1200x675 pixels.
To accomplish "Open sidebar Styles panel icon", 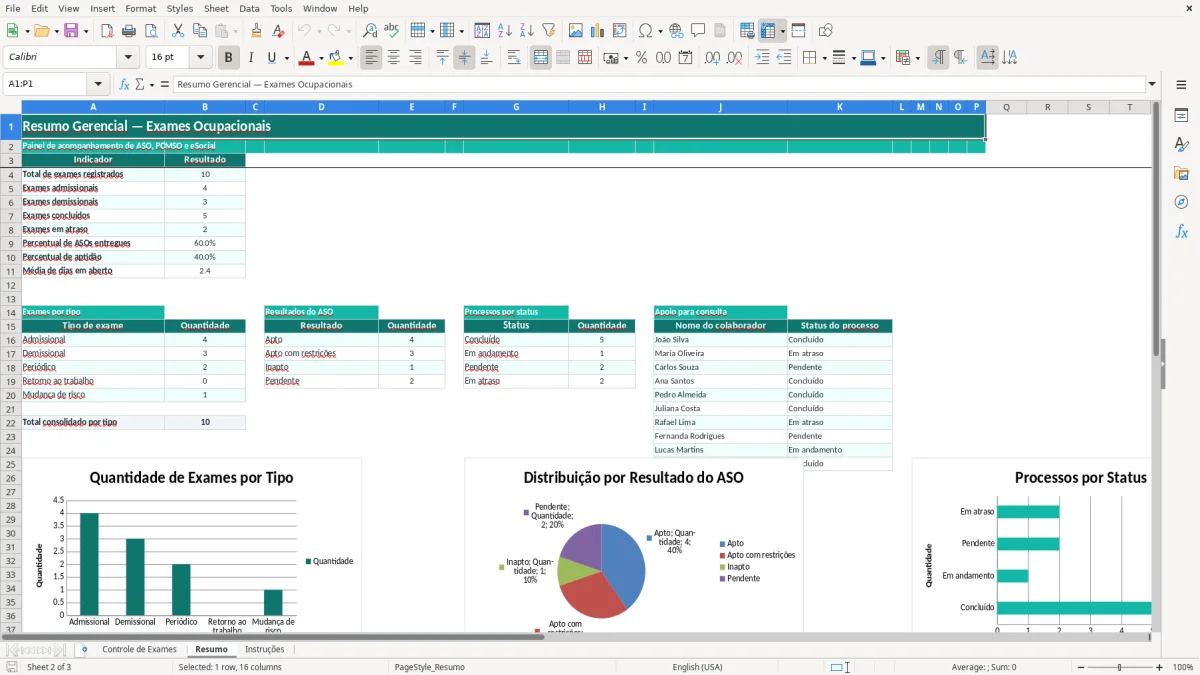I will [x=1181, y=145].
